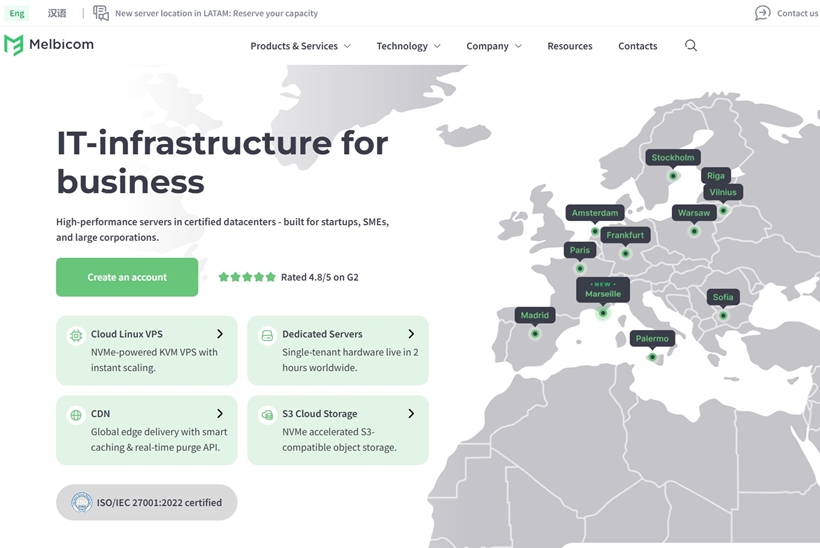The width and height of the screenshot is (820, 548).
Task: Click the Sofia map label
Action: (723, 297)
